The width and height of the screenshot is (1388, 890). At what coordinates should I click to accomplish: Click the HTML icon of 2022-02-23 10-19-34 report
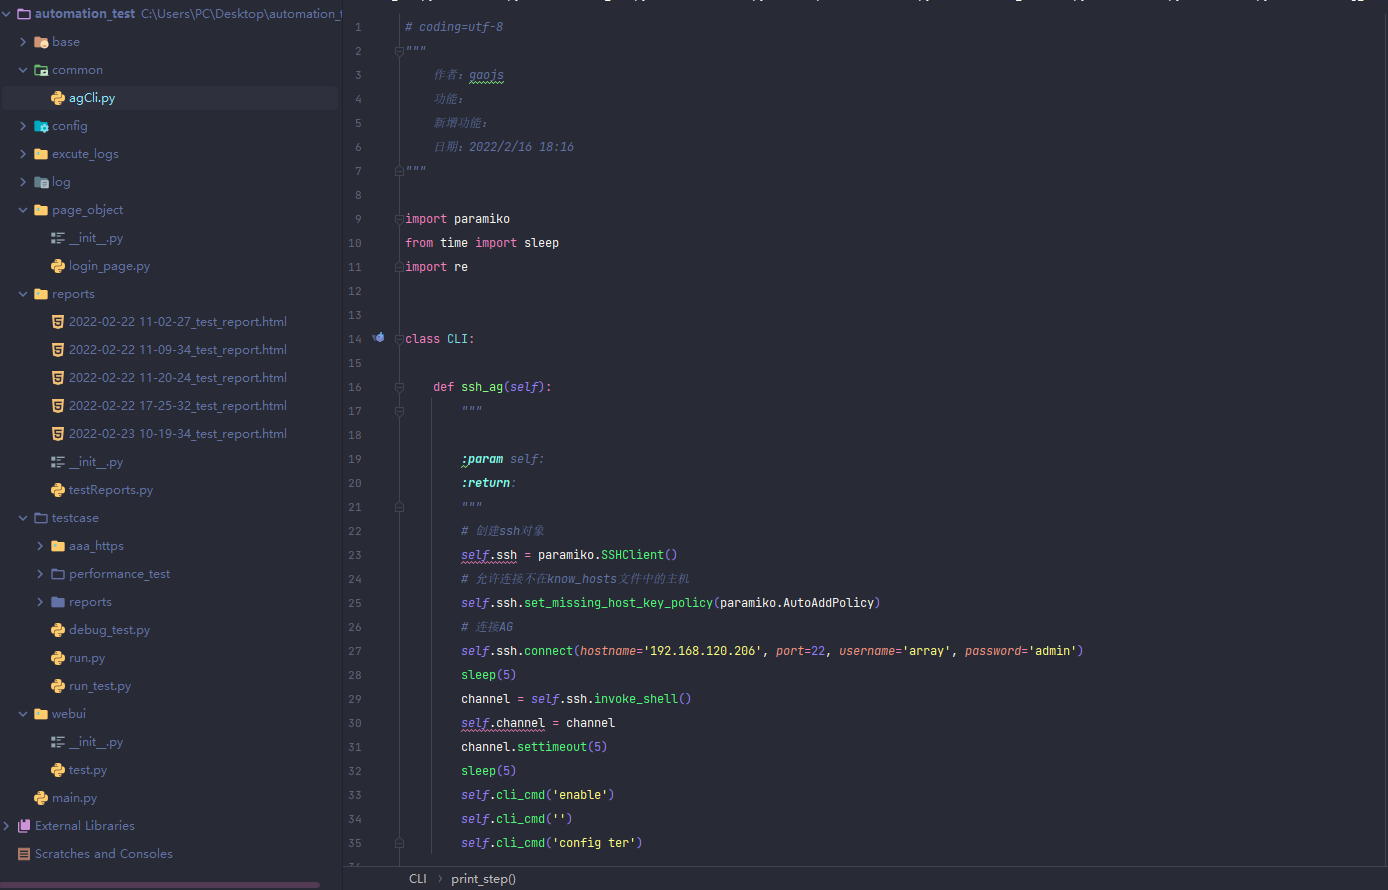[58, 434]
